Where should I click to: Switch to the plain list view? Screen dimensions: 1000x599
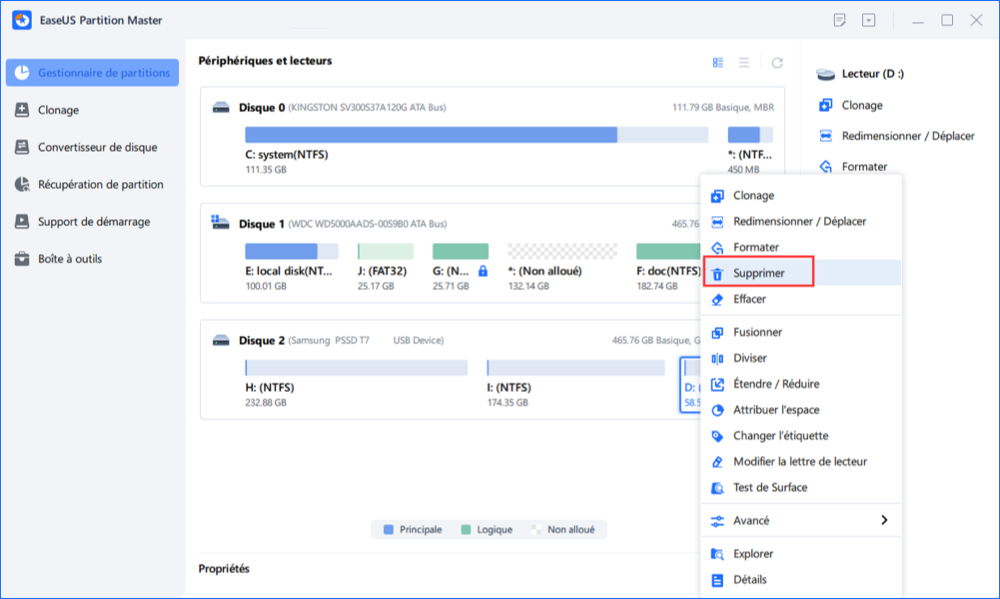[x=744, y=62]
